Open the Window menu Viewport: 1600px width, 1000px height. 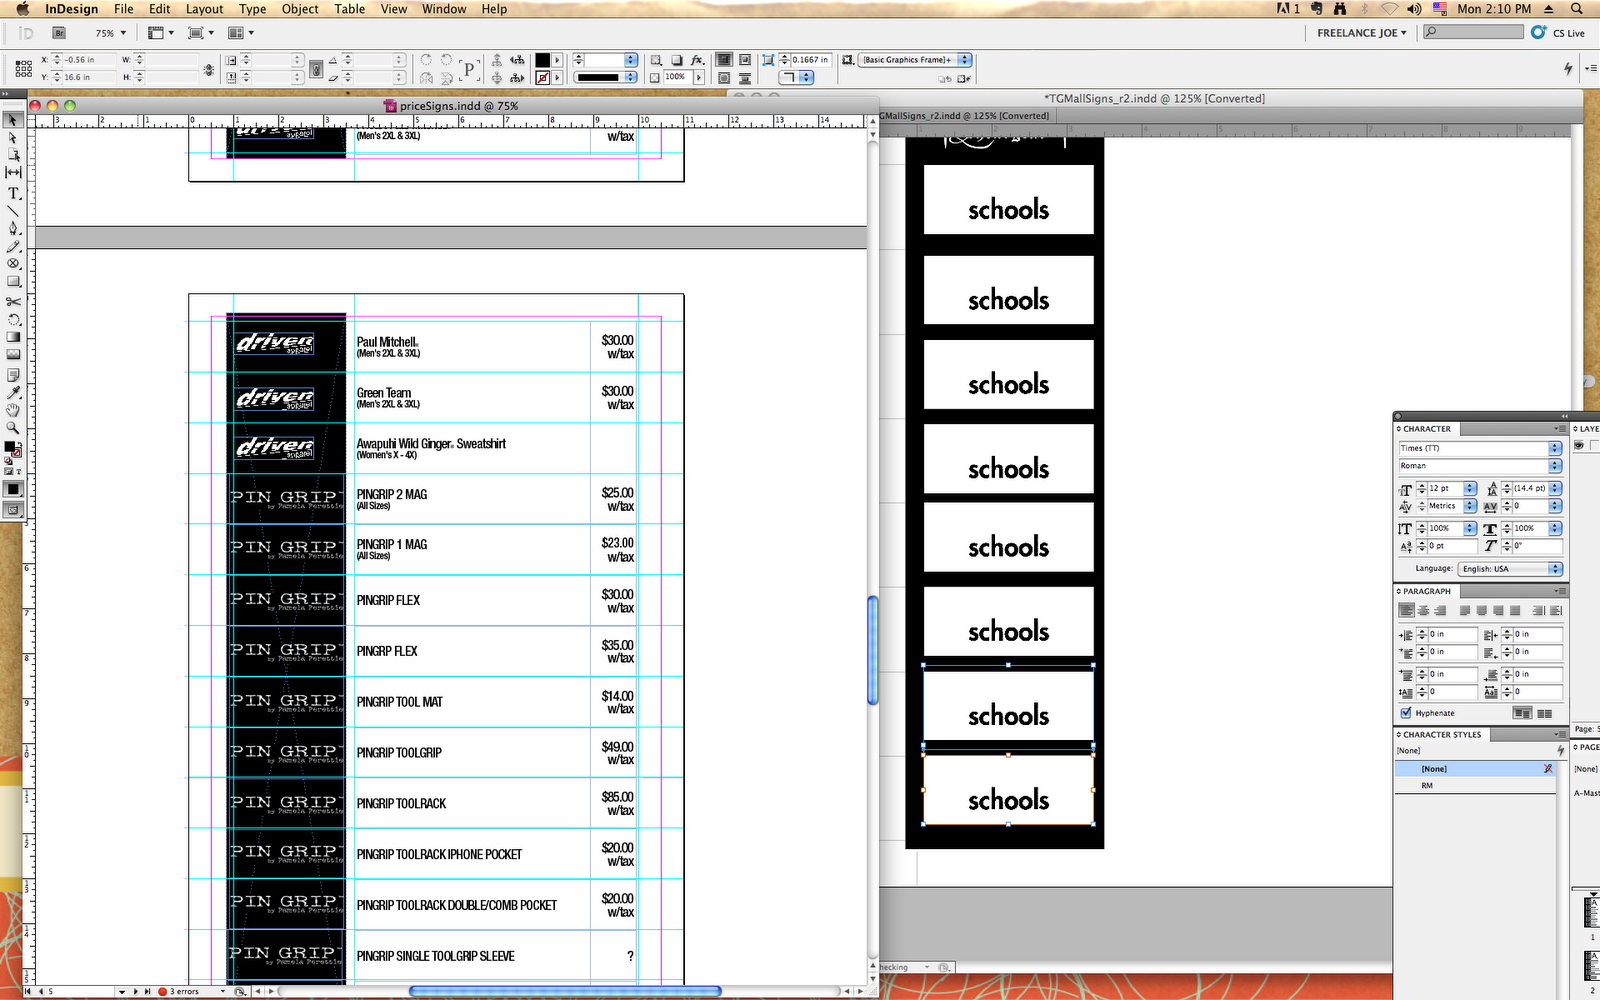444,9
